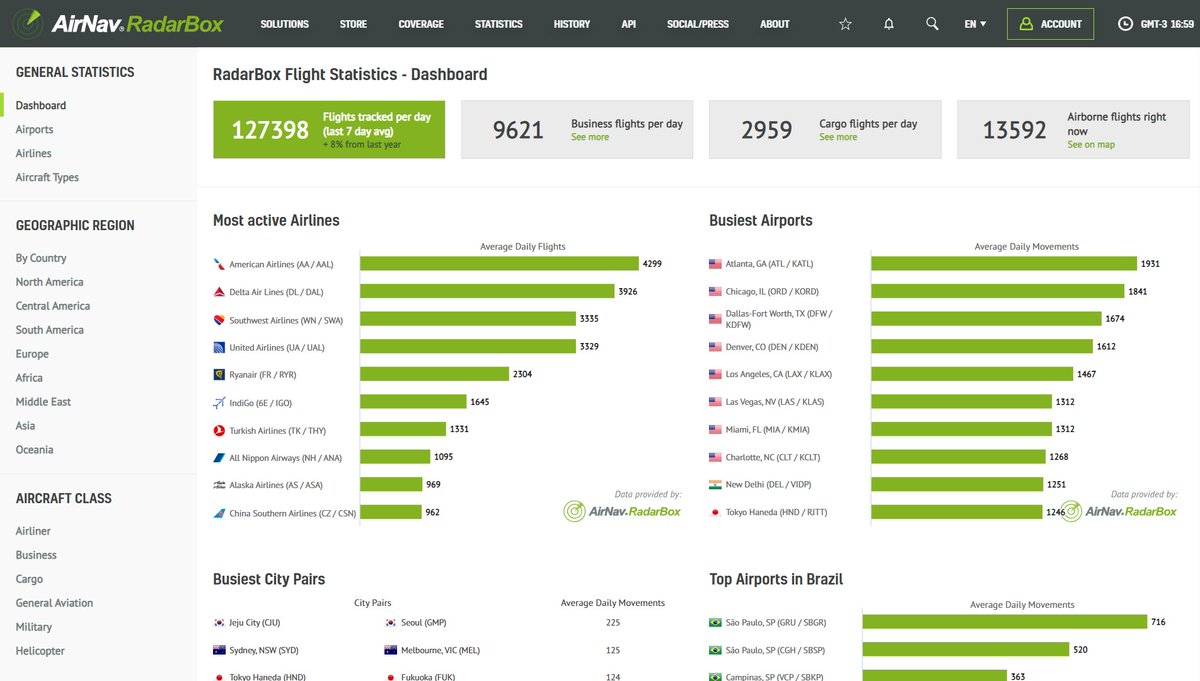
Task: Click See more under Business flights
Action: pyautogui.click(x=590, y=137)
